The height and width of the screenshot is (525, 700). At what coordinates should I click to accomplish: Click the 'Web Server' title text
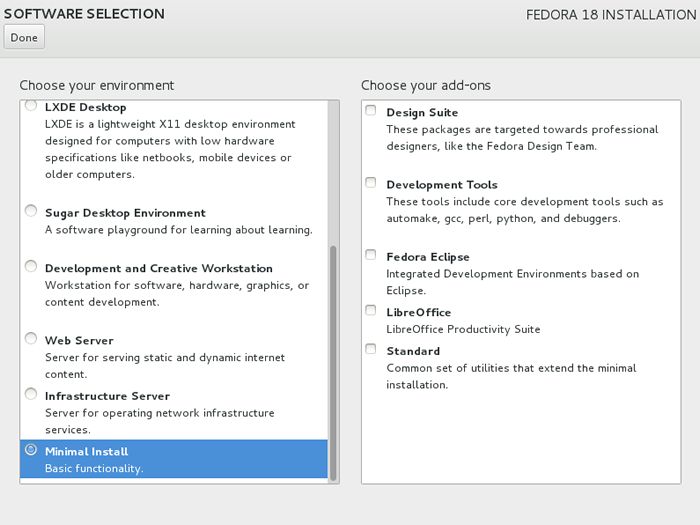pos(79,341)
